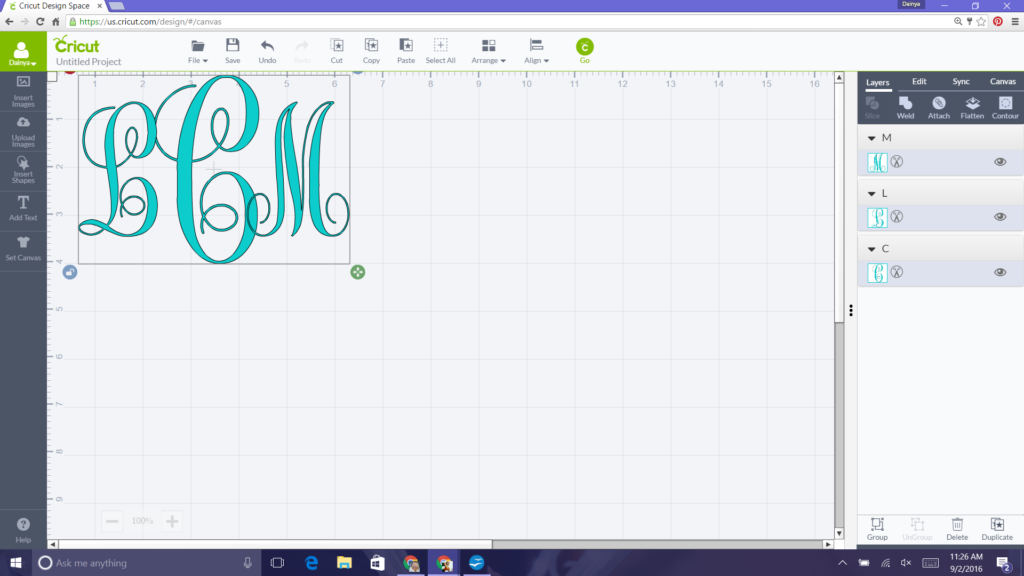
Task: Open the Align dropdown
Action: (536, 51)
